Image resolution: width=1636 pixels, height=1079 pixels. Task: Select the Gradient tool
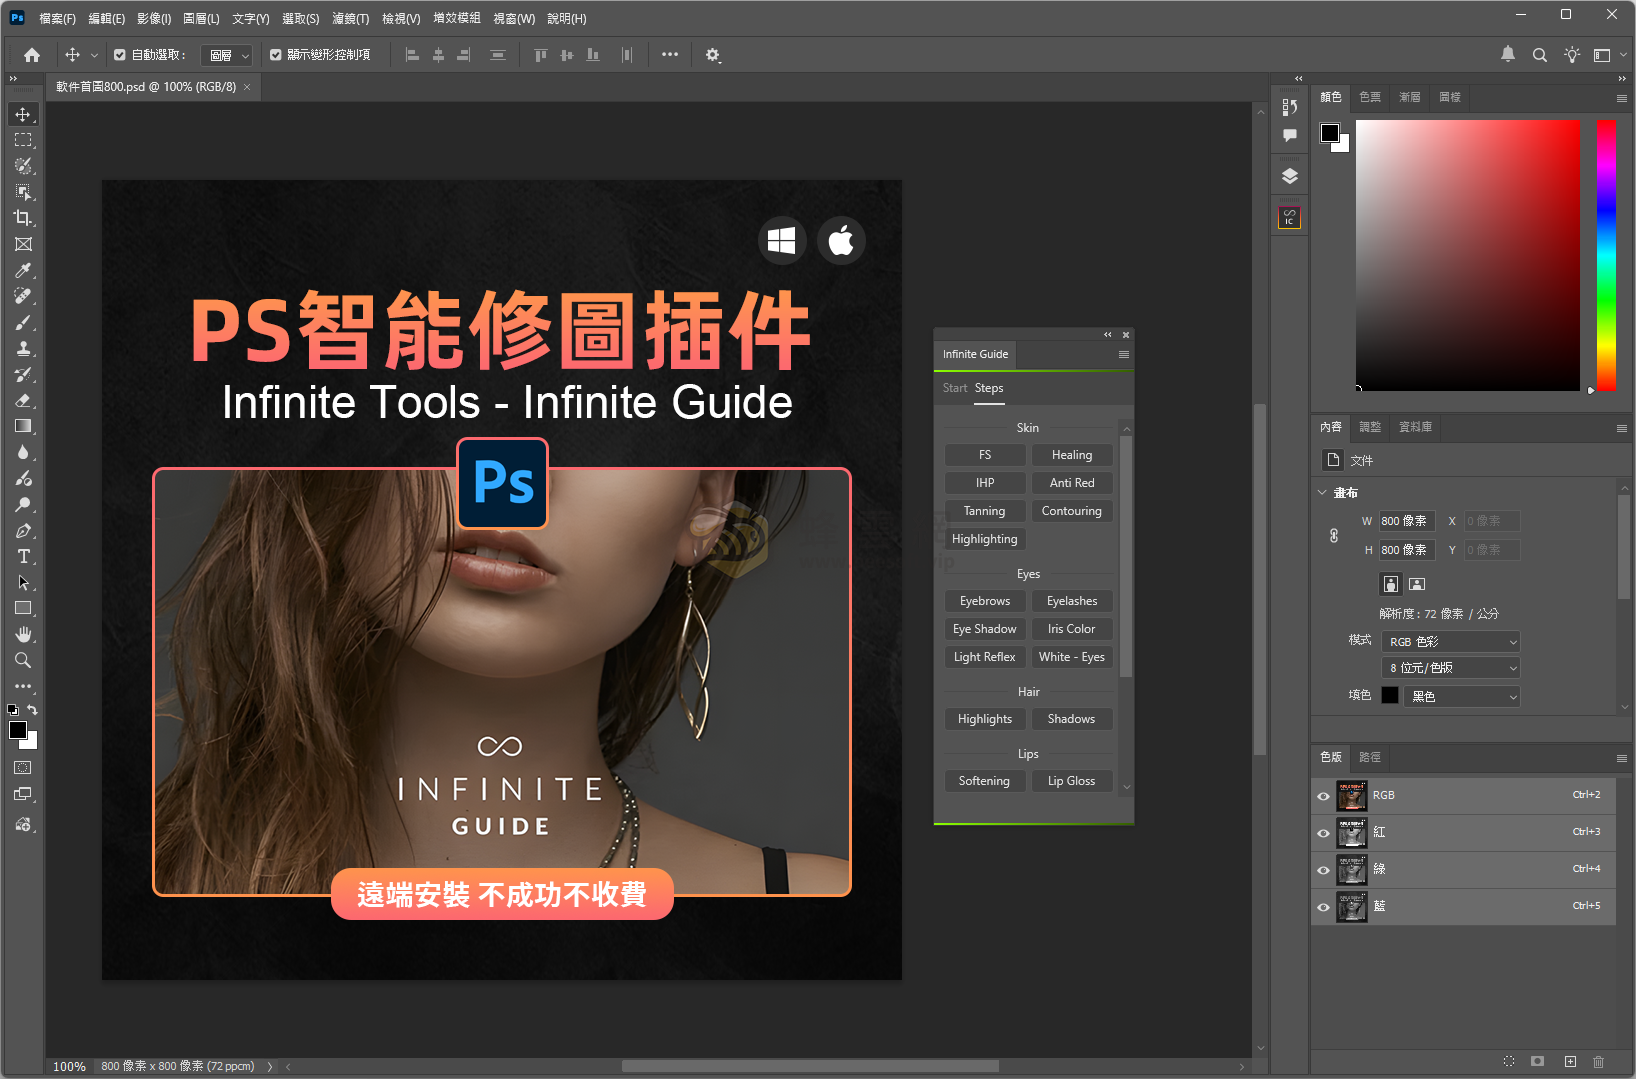tap(23, 426)
